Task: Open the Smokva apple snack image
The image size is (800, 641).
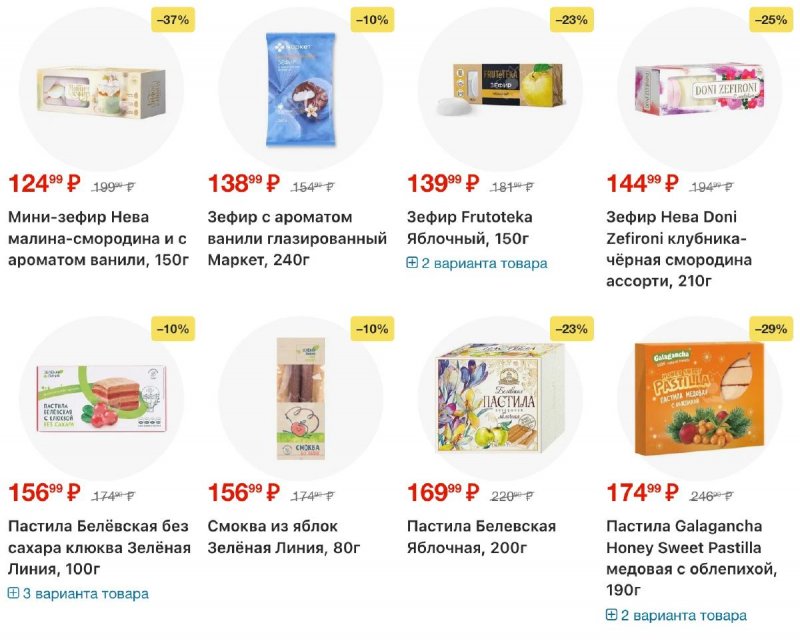Action: click(x=300, y=398)
